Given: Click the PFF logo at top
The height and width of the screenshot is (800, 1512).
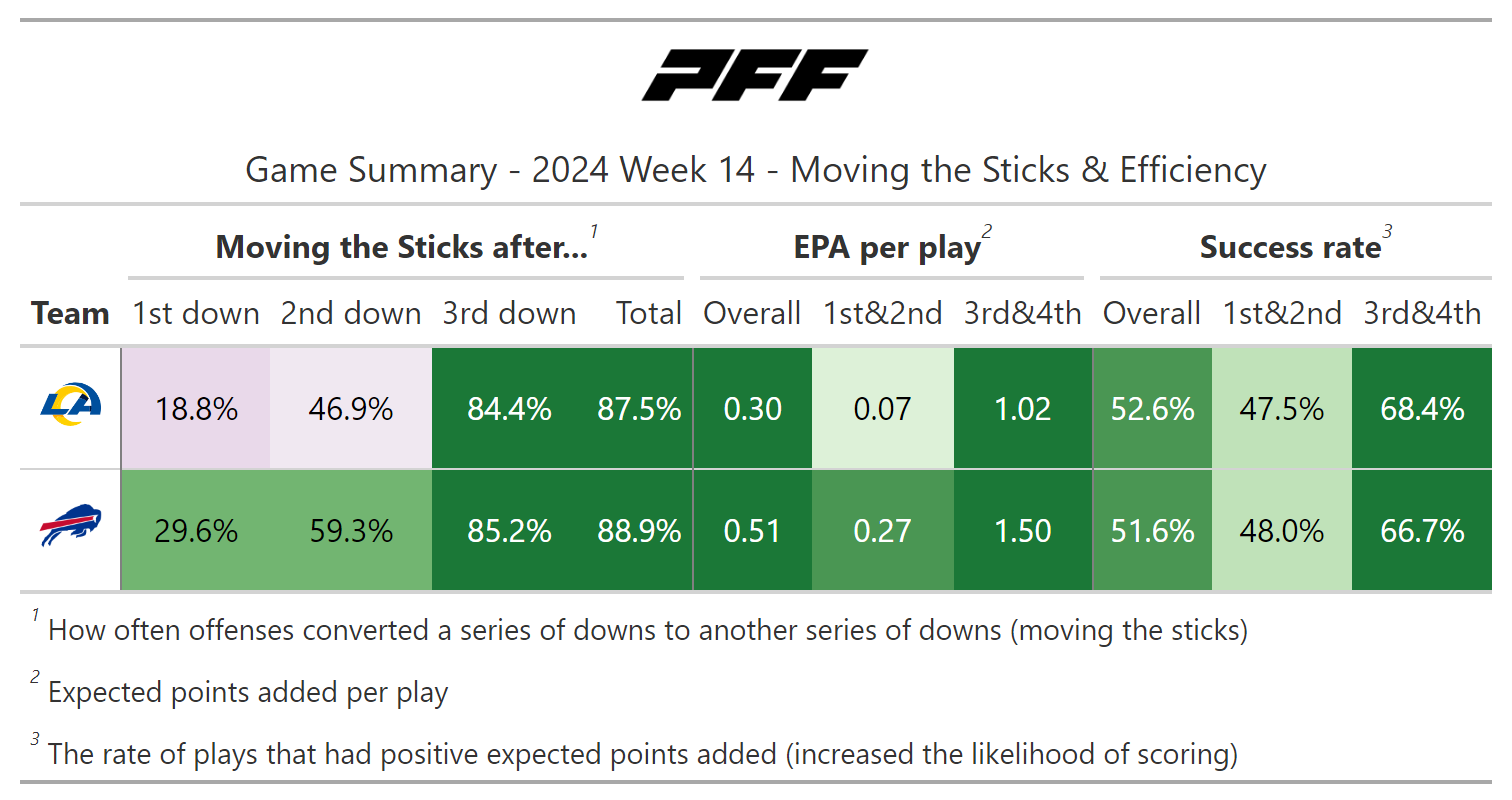Looking at the screenshot, I should tap(755, 76).
